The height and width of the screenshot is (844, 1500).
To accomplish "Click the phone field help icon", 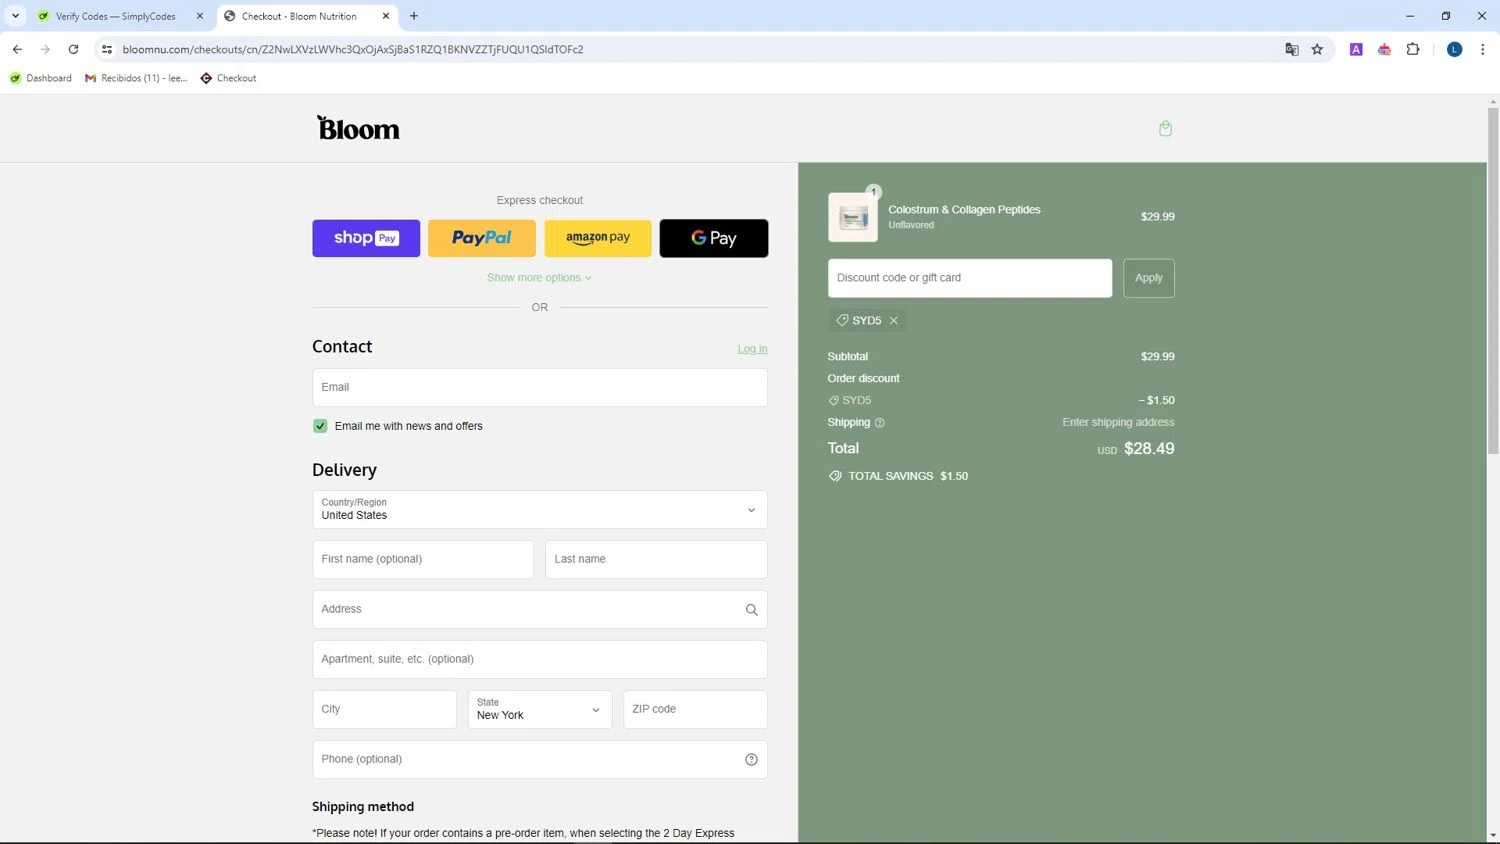I will [751, 760].
